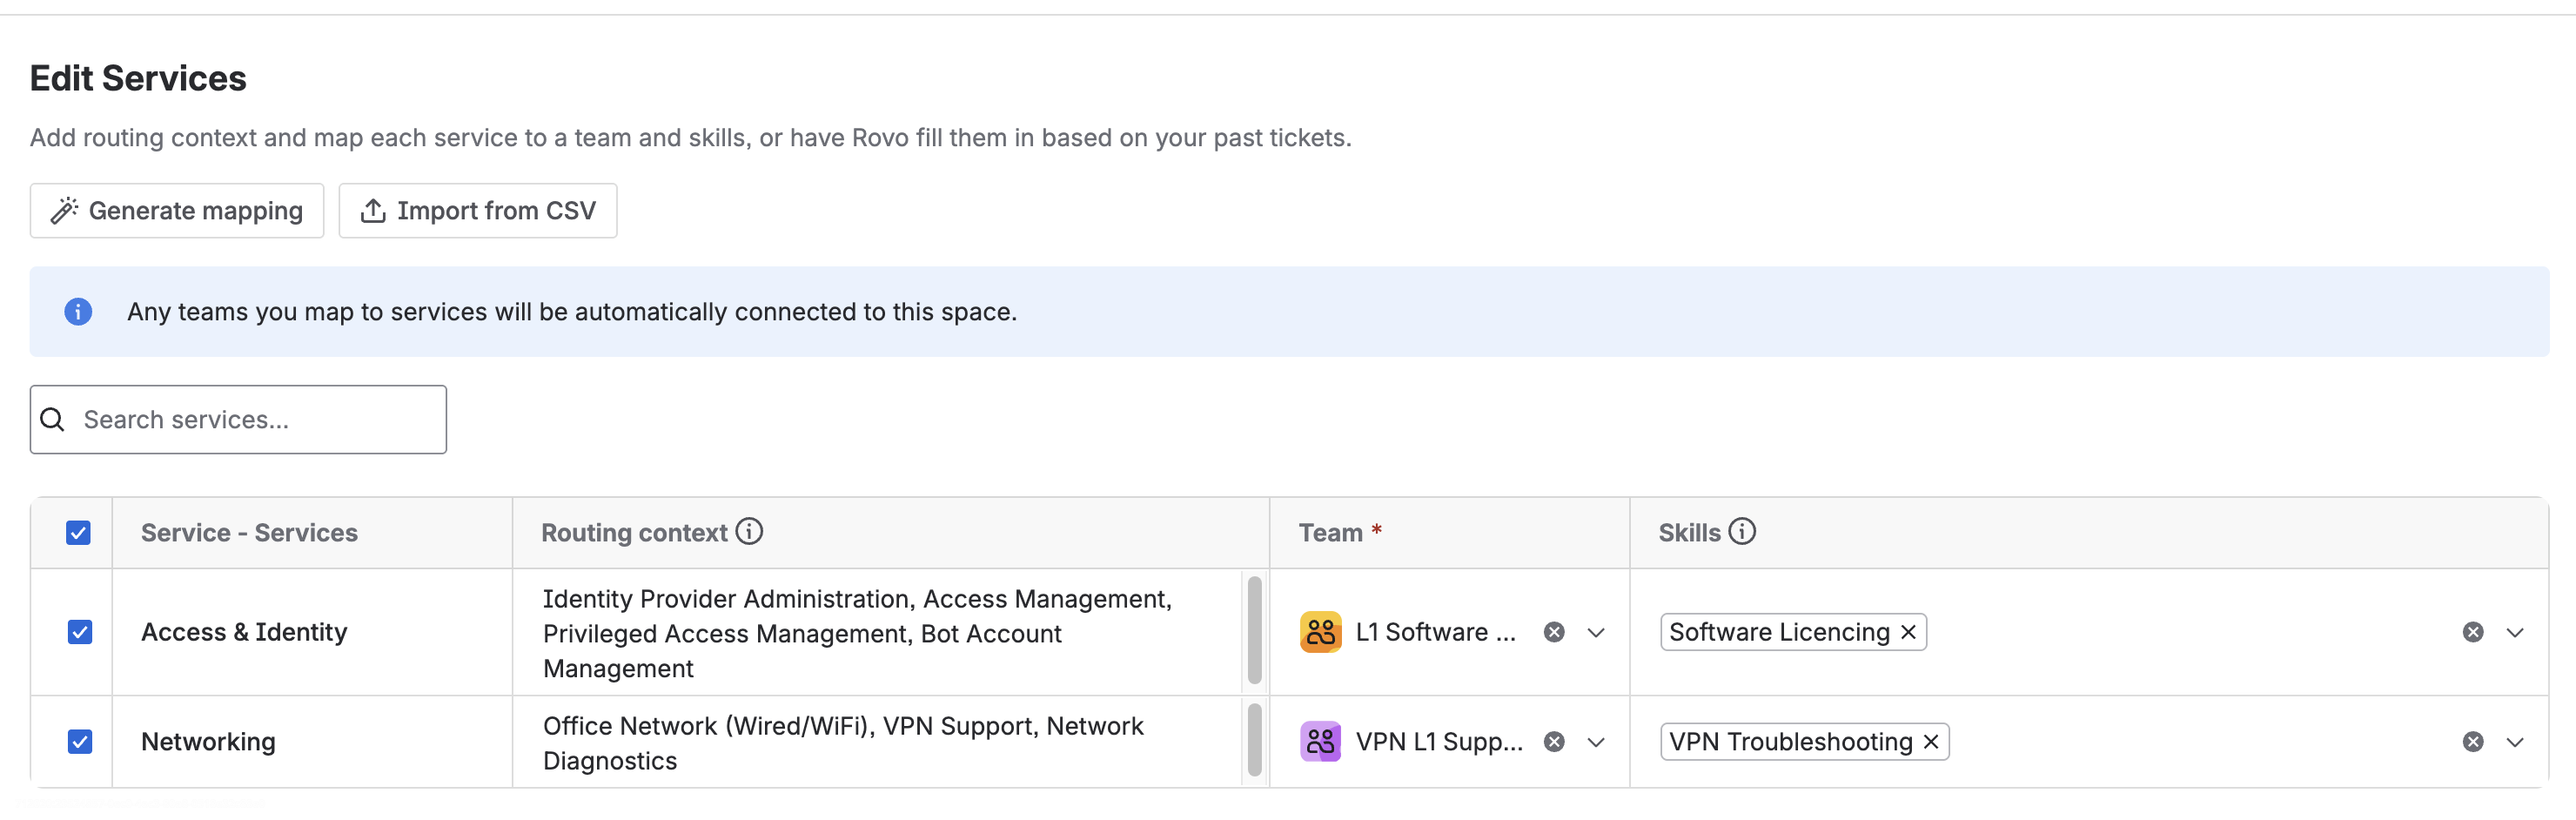Focus the Search services input field
2576x820 pixels.
click(x=238, y=420)
